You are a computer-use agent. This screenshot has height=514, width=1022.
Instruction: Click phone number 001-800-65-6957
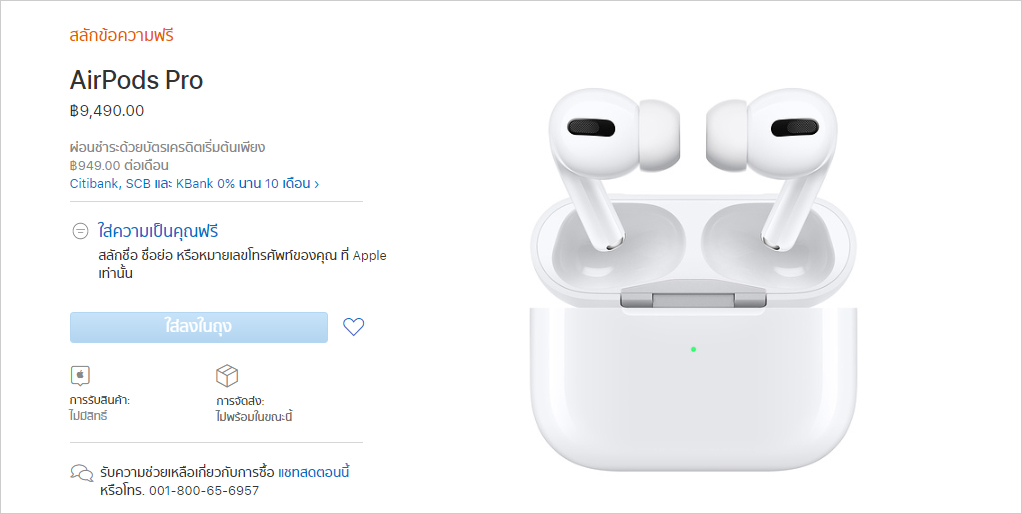(204, 491)
